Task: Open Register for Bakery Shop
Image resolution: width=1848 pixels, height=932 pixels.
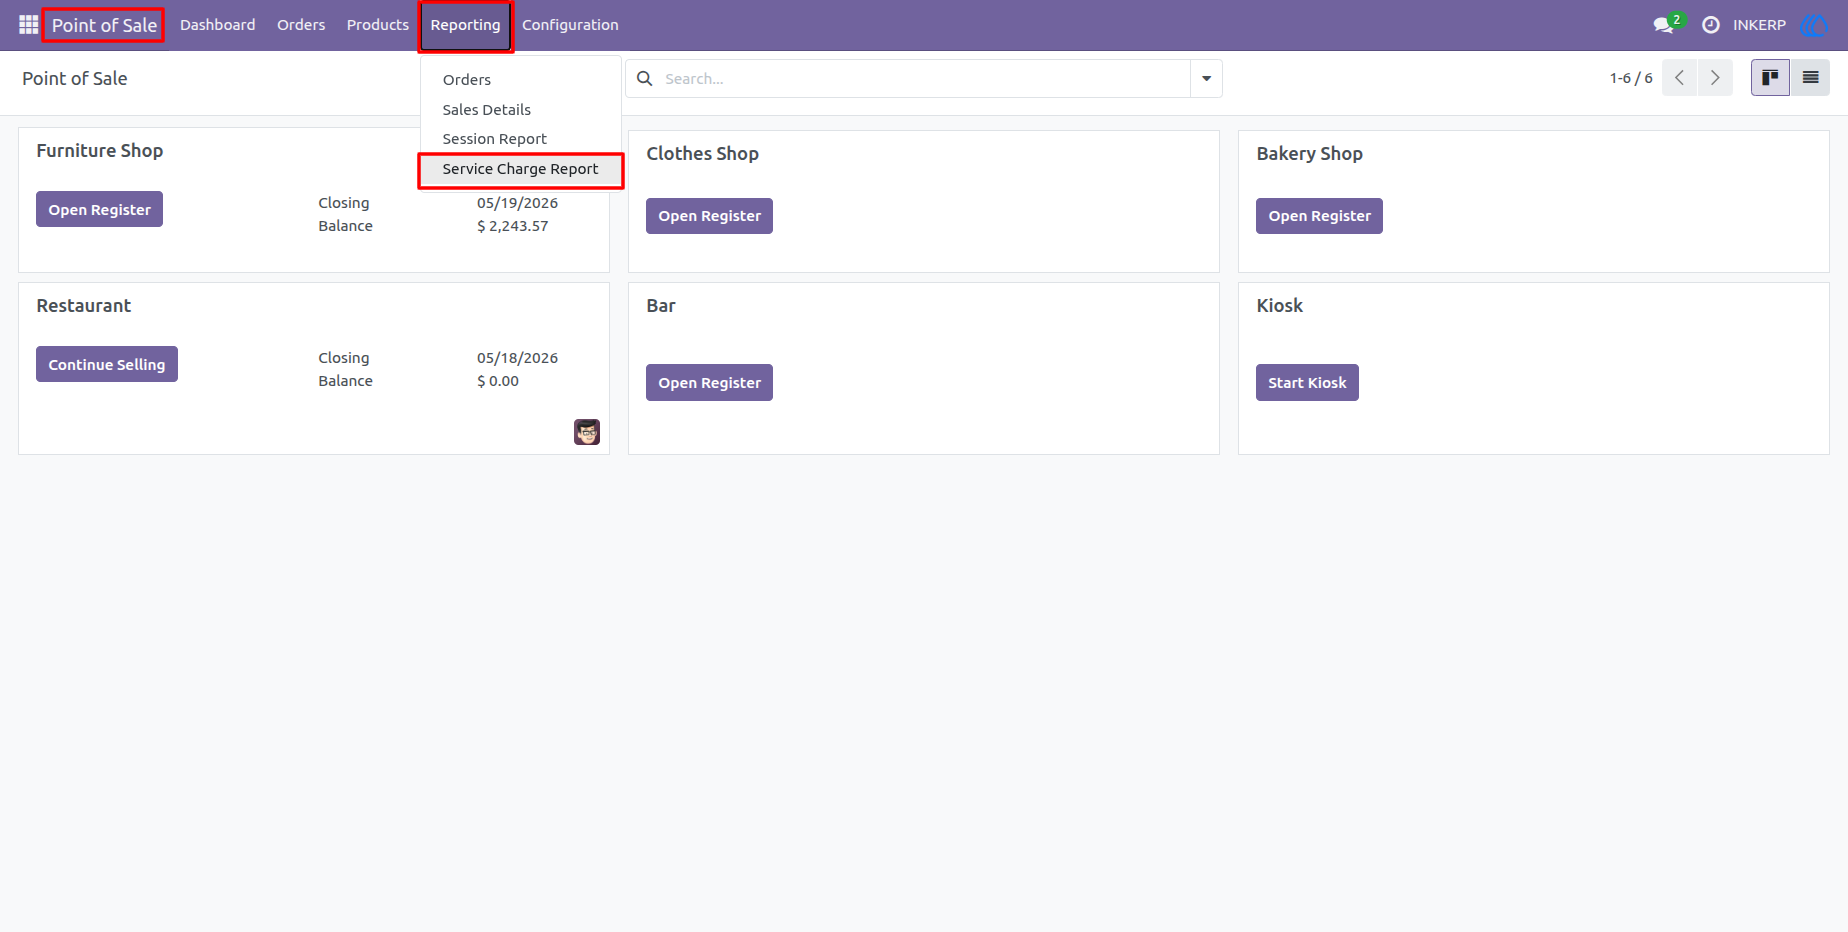Action: tap(1319, 216)
